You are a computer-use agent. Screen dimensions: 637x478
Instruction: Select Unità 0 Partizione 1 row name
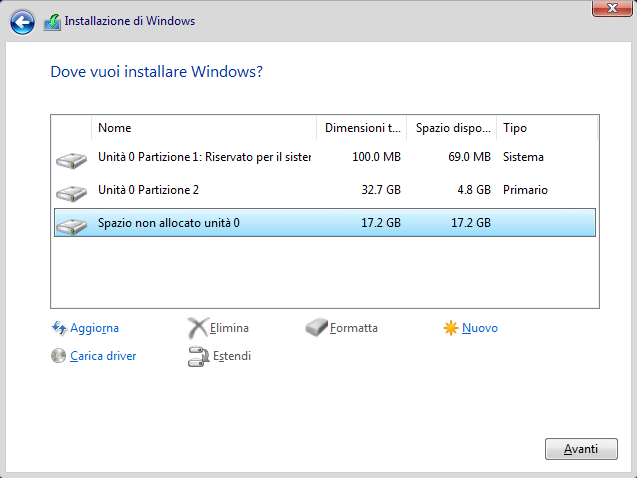tap(204, 157)
